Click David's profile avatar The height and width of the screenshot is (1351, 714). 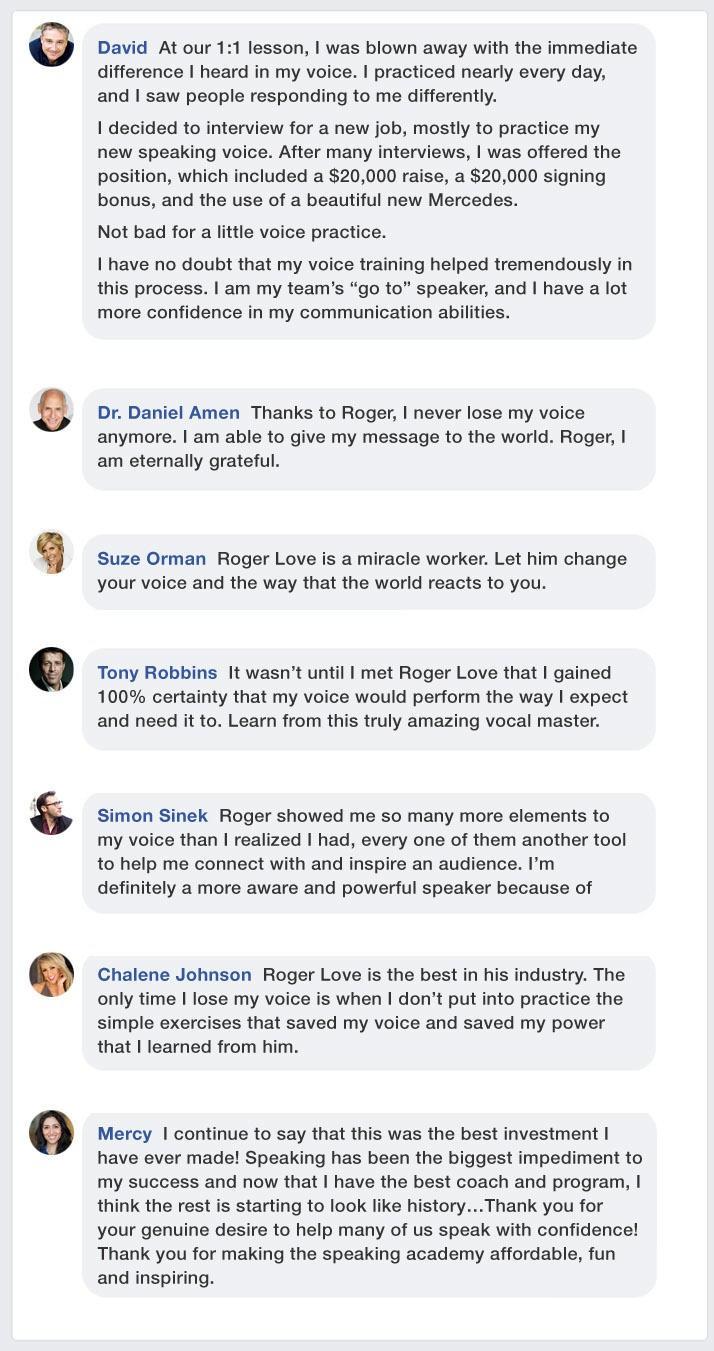tap(51, 44)
